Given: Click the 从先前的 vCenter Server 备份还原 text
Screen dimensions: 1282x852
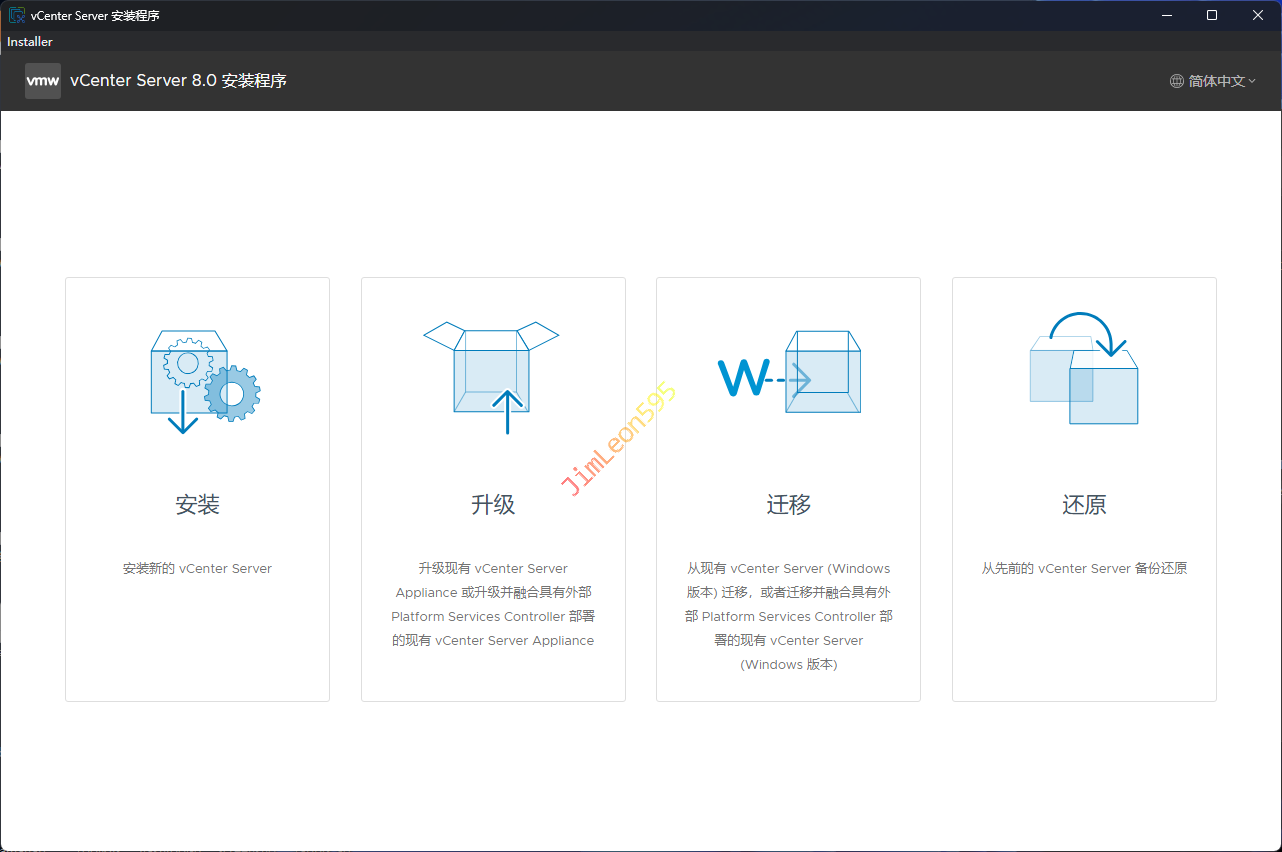Looking at the screenshot, I should pos(1084,568).
